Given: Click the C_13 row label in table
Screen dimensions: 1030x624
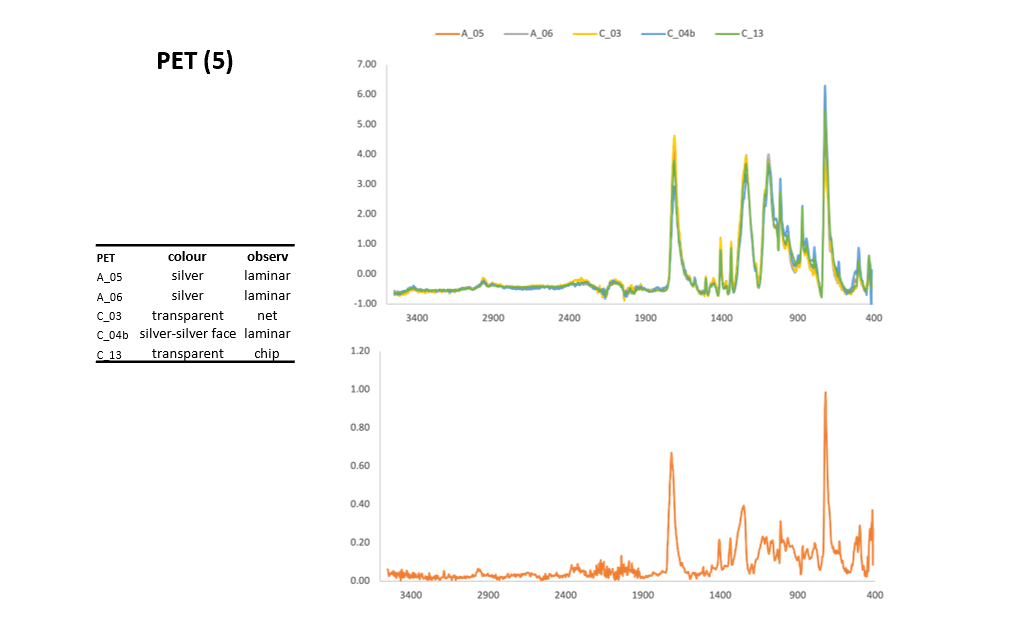Looking at the screenshot, I should pos(109,355).
